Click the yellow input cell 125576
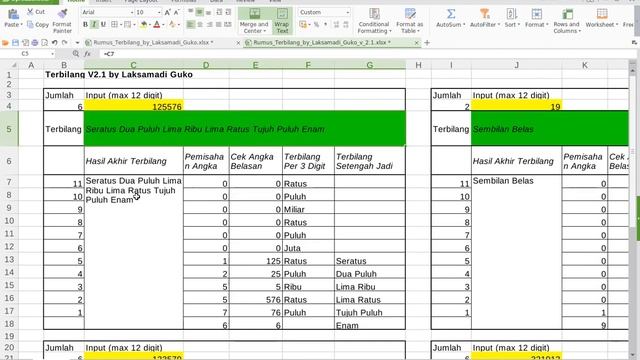640x360 pixels. [133, 106]
